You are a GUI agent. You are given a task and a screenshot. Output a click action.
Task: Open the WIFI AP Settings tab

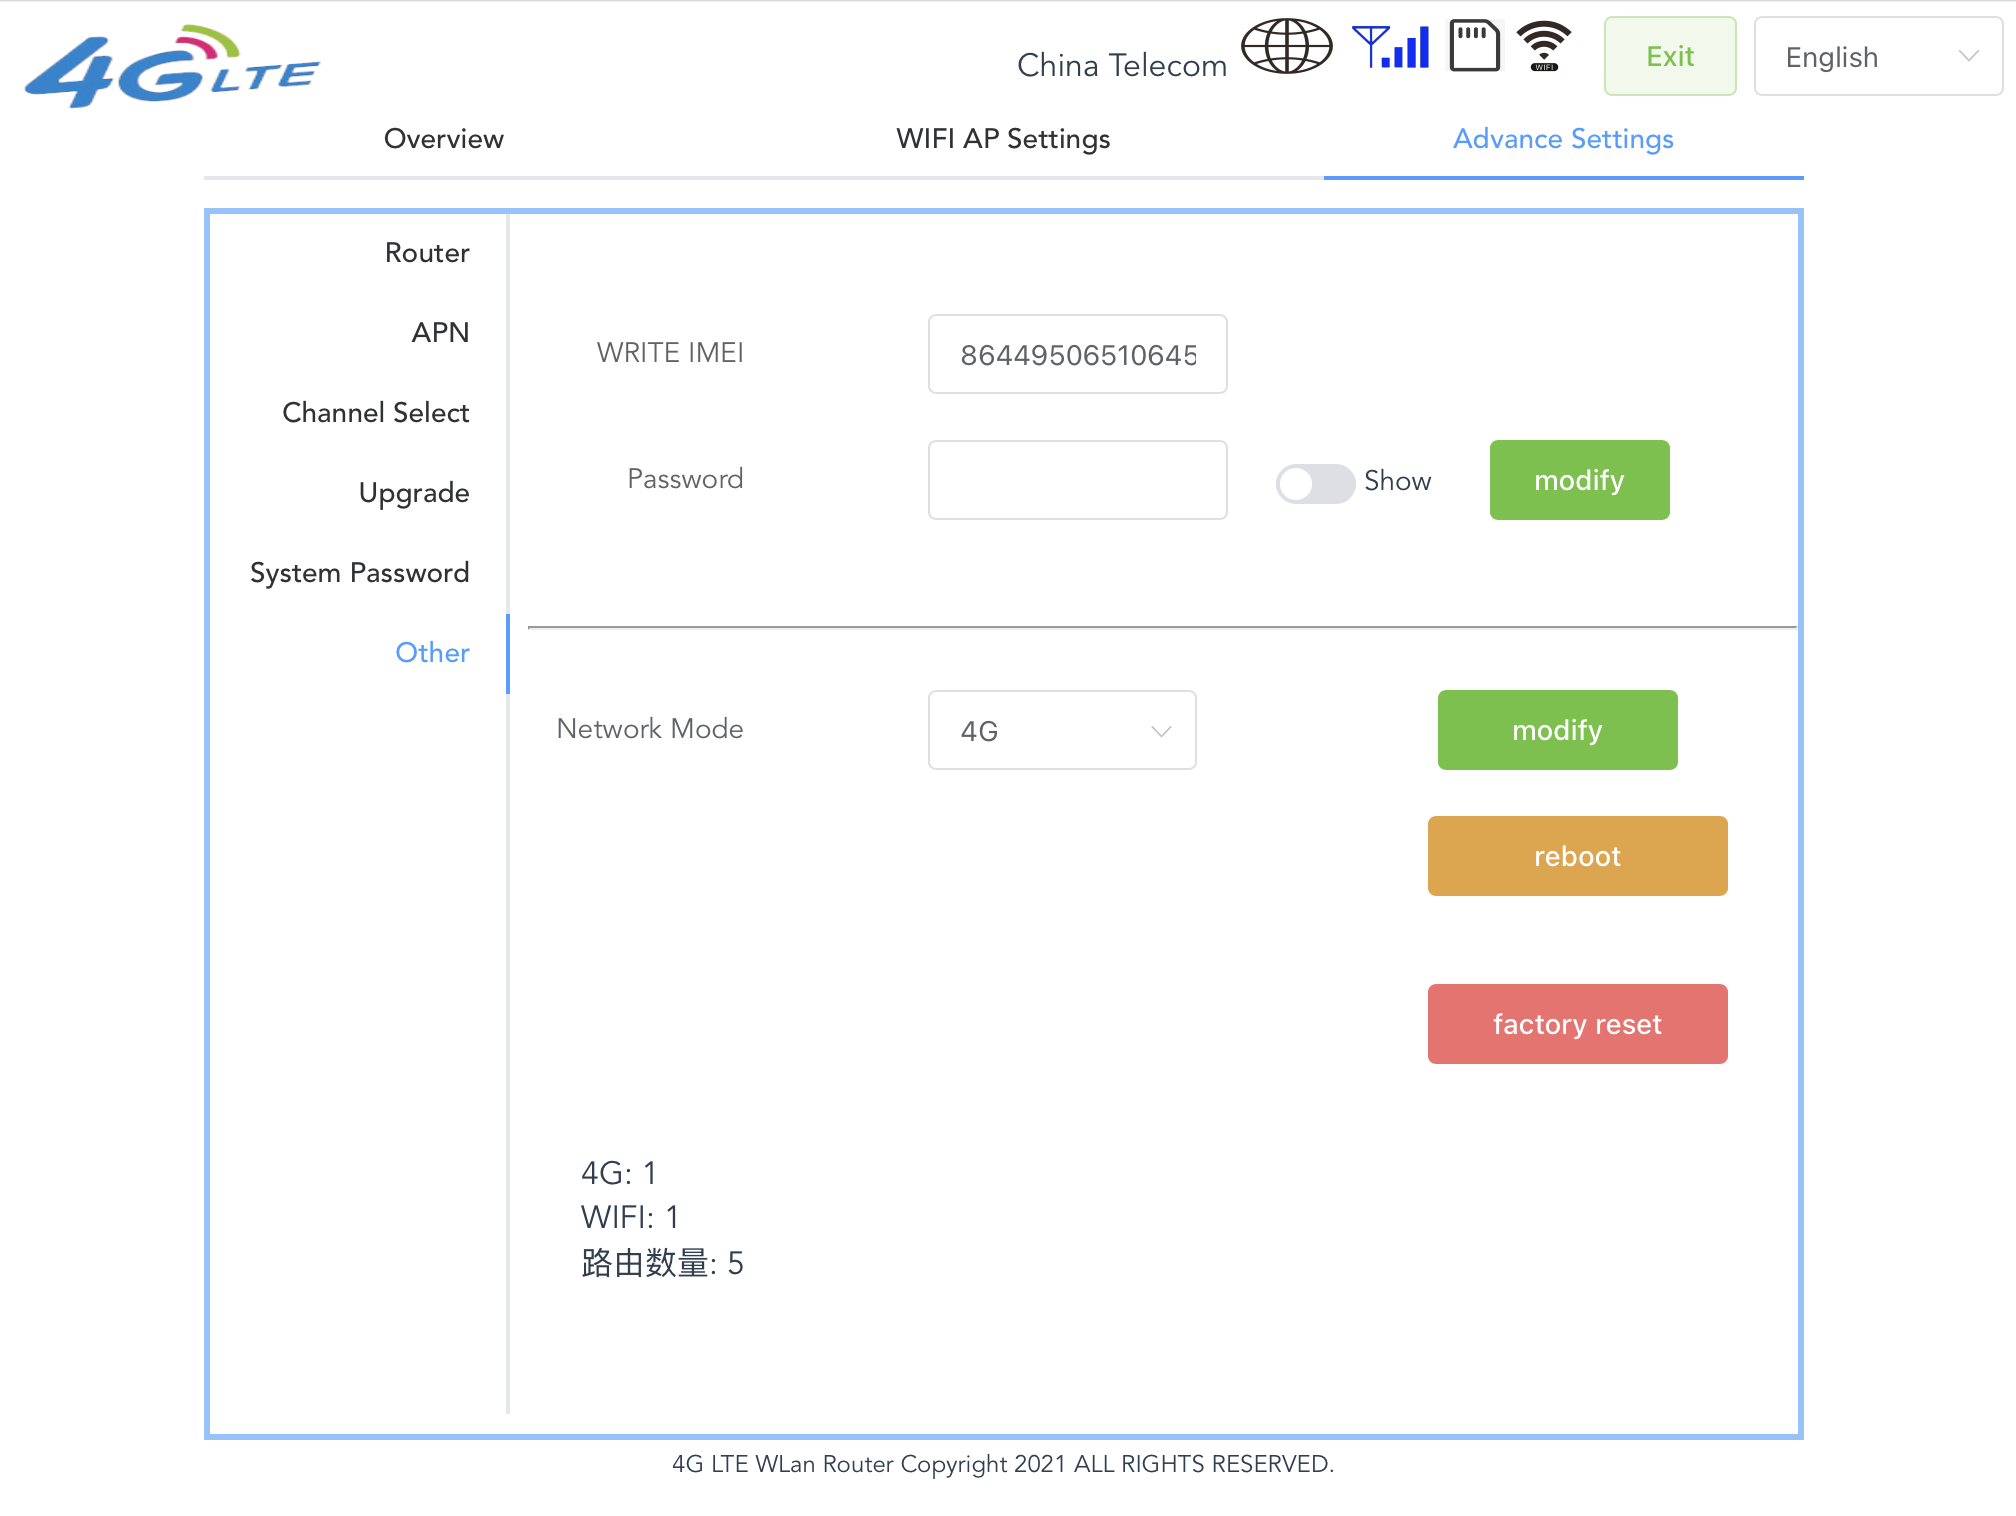tap(1003, 139)
